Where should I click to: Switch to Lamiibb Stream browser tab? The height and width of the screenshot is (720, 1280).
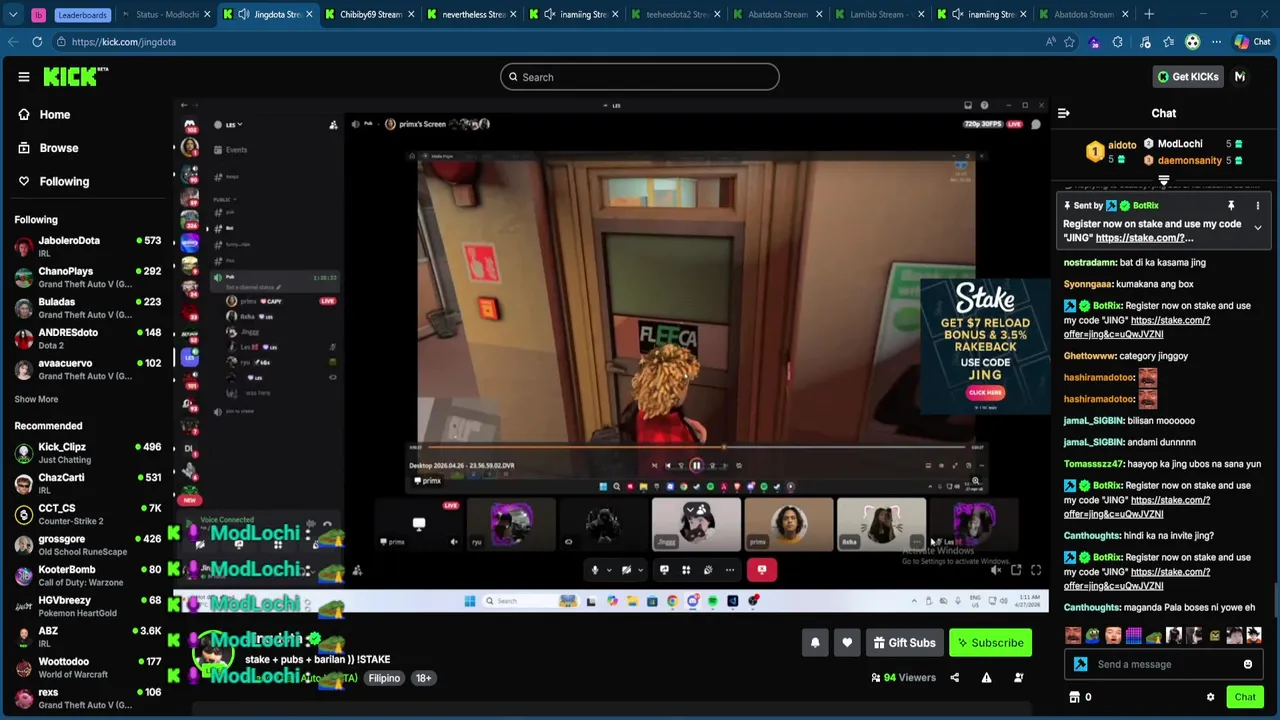point(881,14)
